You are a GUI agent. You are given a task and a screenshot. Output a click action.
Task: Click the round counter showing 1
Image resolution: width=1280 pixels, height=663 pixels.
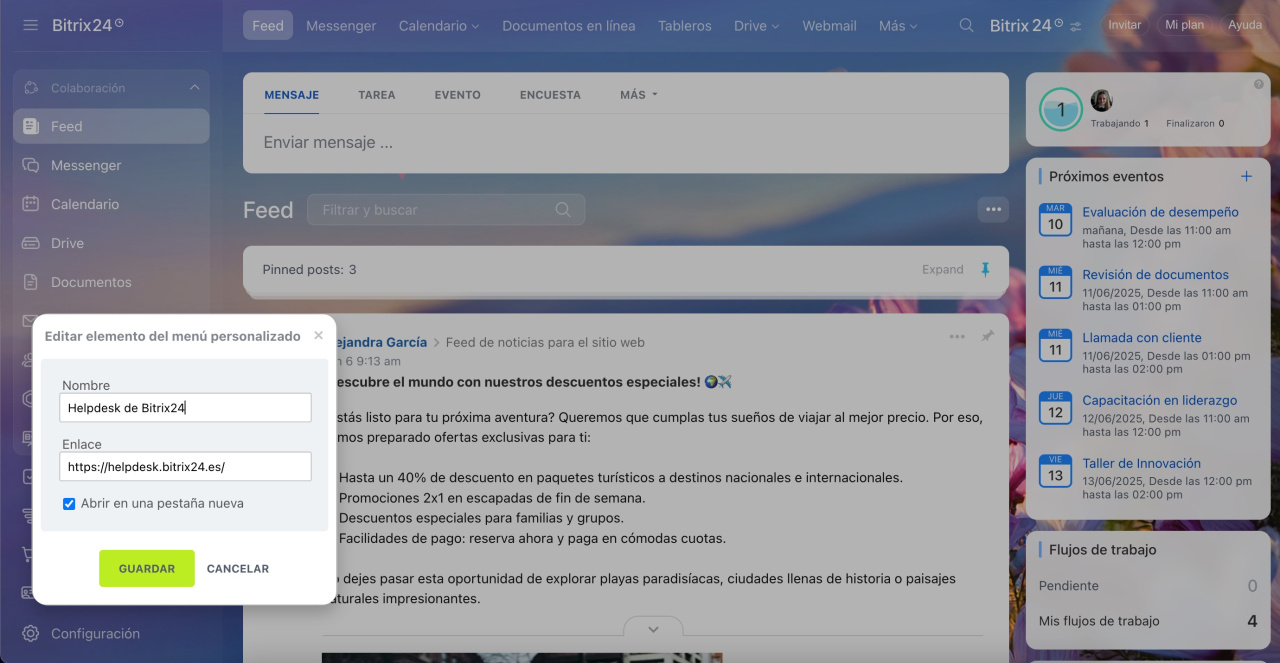click(x=1061, y=110)
